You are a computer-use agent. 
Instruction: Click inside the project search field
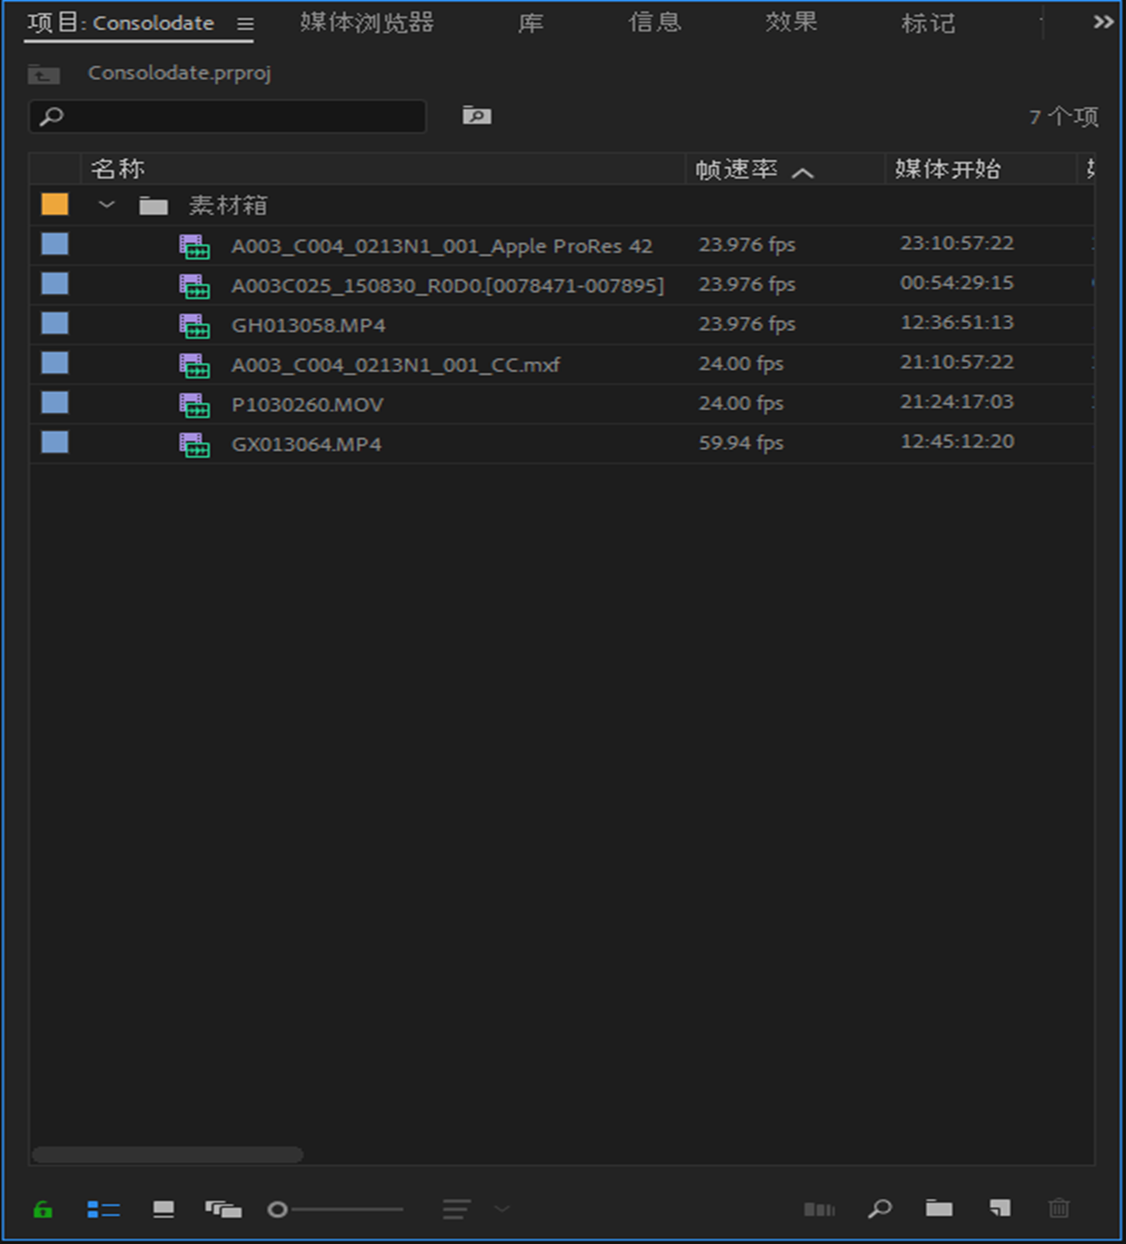click(230, 116)
